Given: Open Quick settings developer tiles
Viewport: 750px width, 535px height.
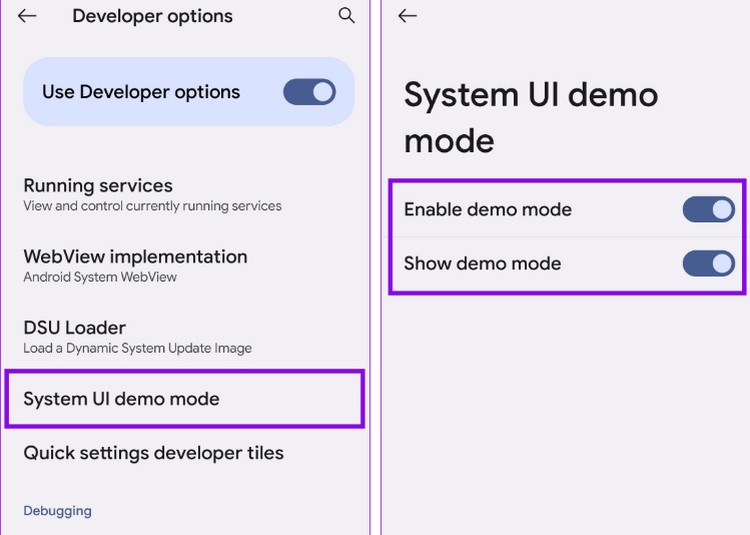Looking at the screenshot, I should 185,453.
